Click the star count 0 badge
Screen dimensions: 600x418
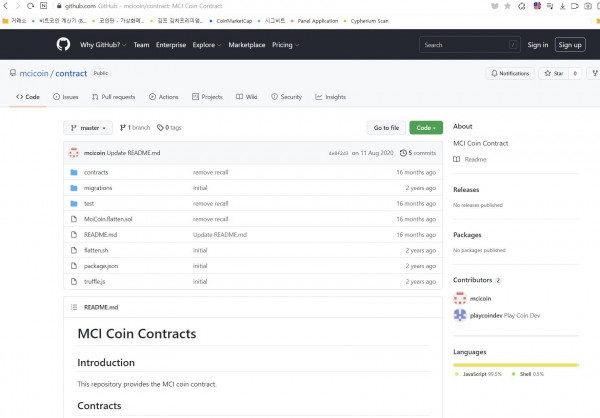coord(575,73)
